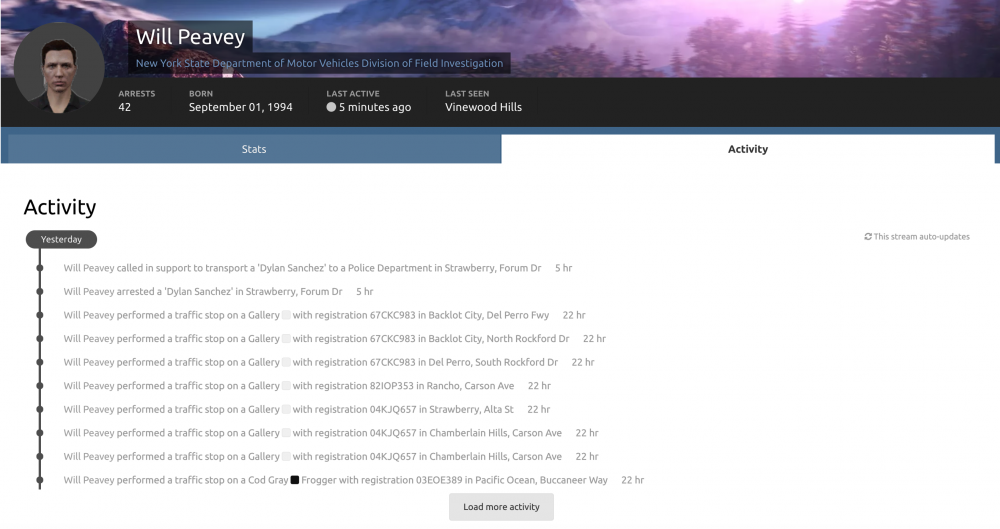Click Frogger traffic stop entry at Buccaneer Way
This screenshot has height=529, width=1000.
tap(335, 480)
